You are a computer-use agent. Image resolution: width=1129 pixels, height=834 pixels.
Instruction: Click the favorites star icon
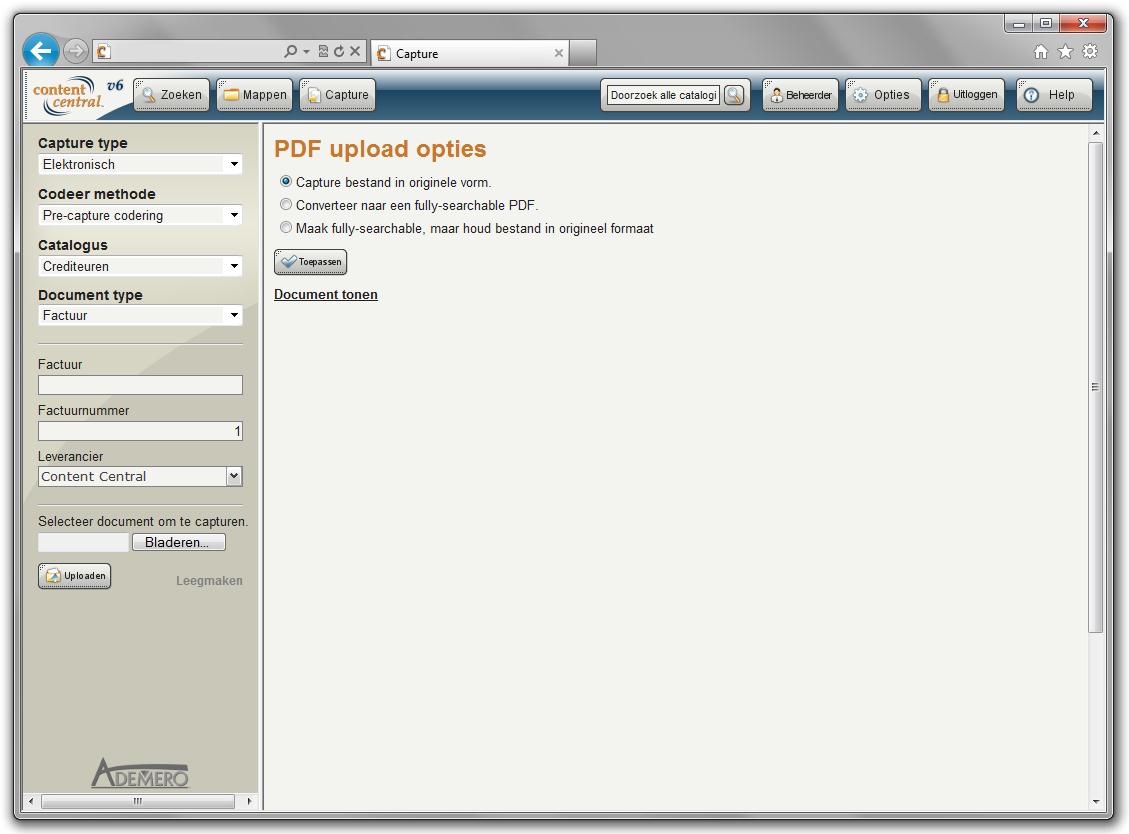(x=1065, y=52)
